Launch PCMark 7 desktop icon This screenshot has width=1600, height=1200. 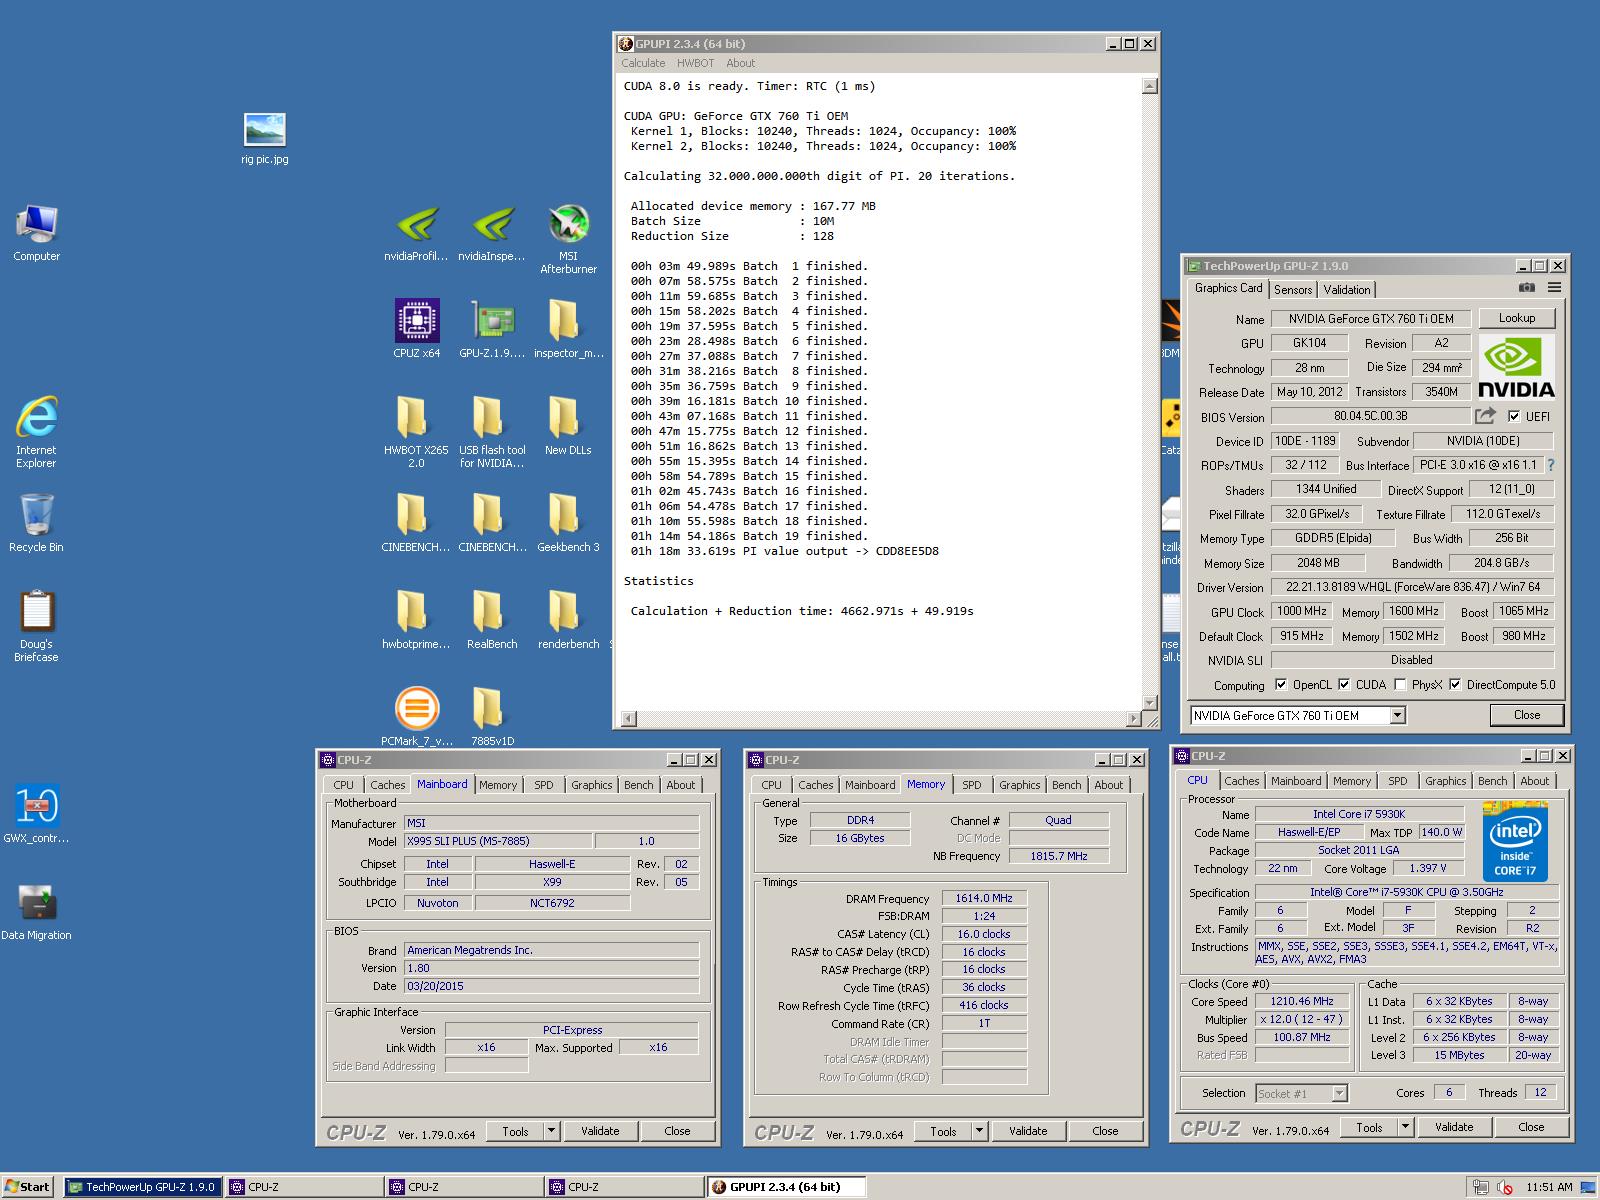(x=416, y=717)
